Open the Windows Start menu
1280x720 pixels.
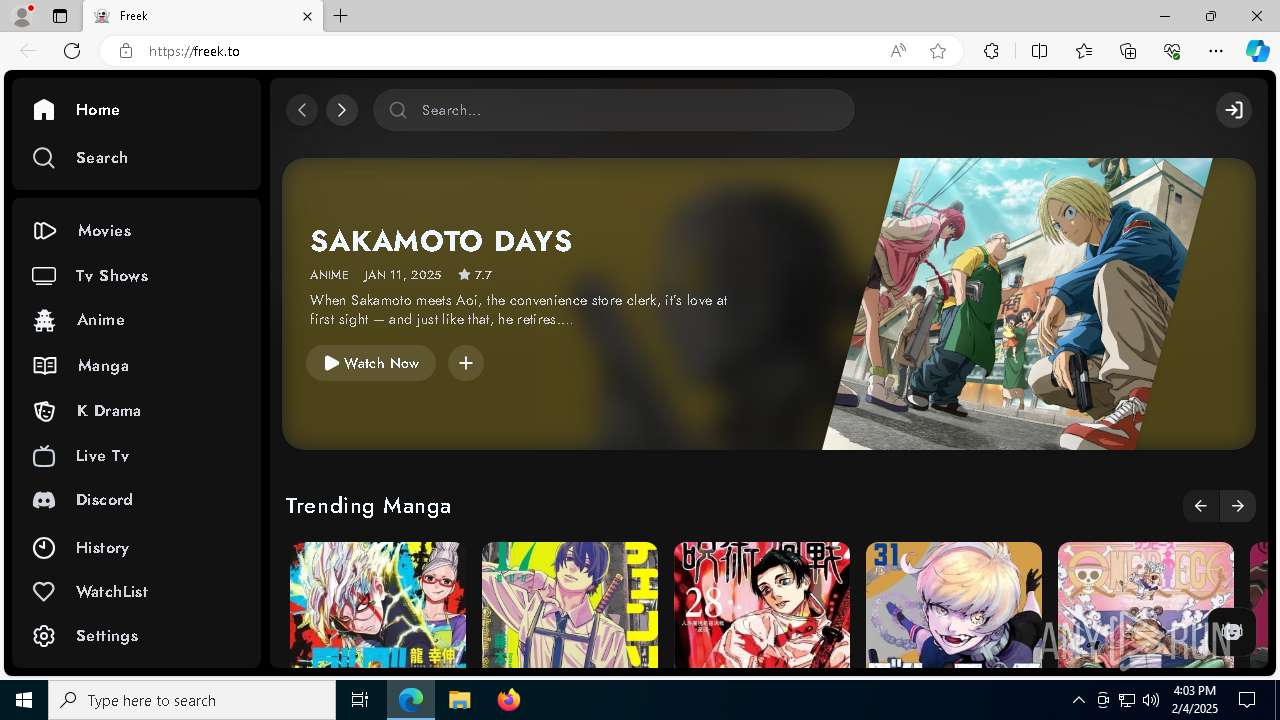tap(24, 700)
